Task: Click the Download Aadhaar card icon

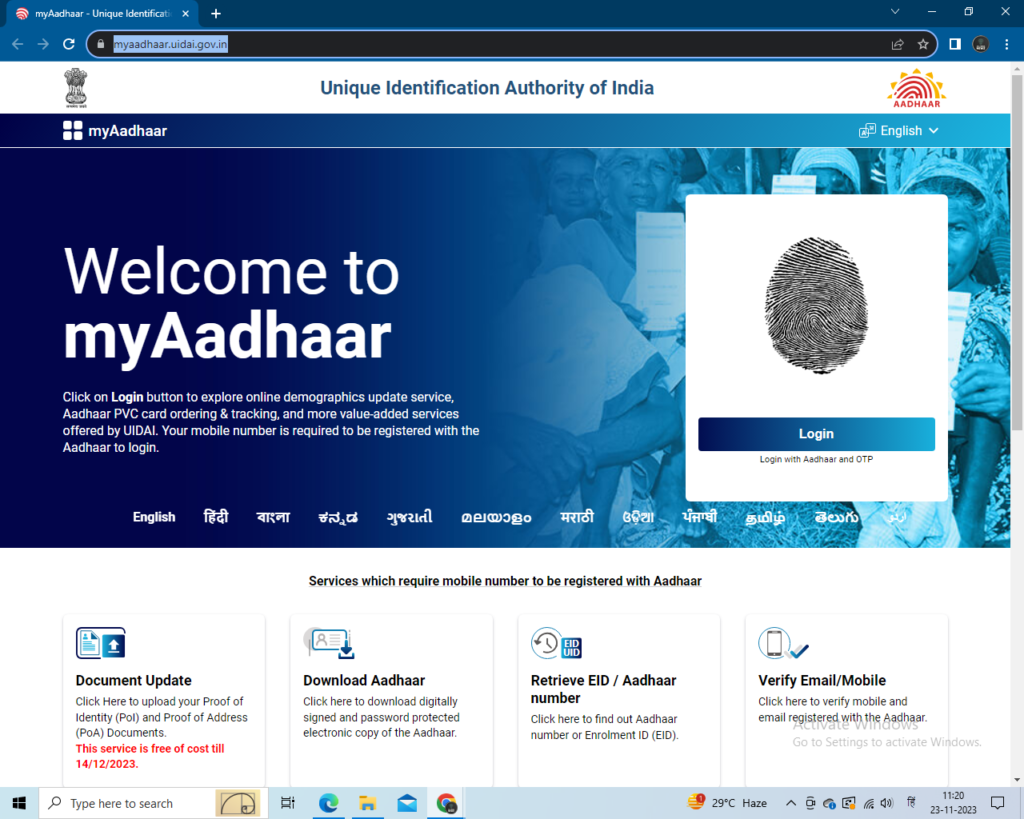Action: point(329,643)
